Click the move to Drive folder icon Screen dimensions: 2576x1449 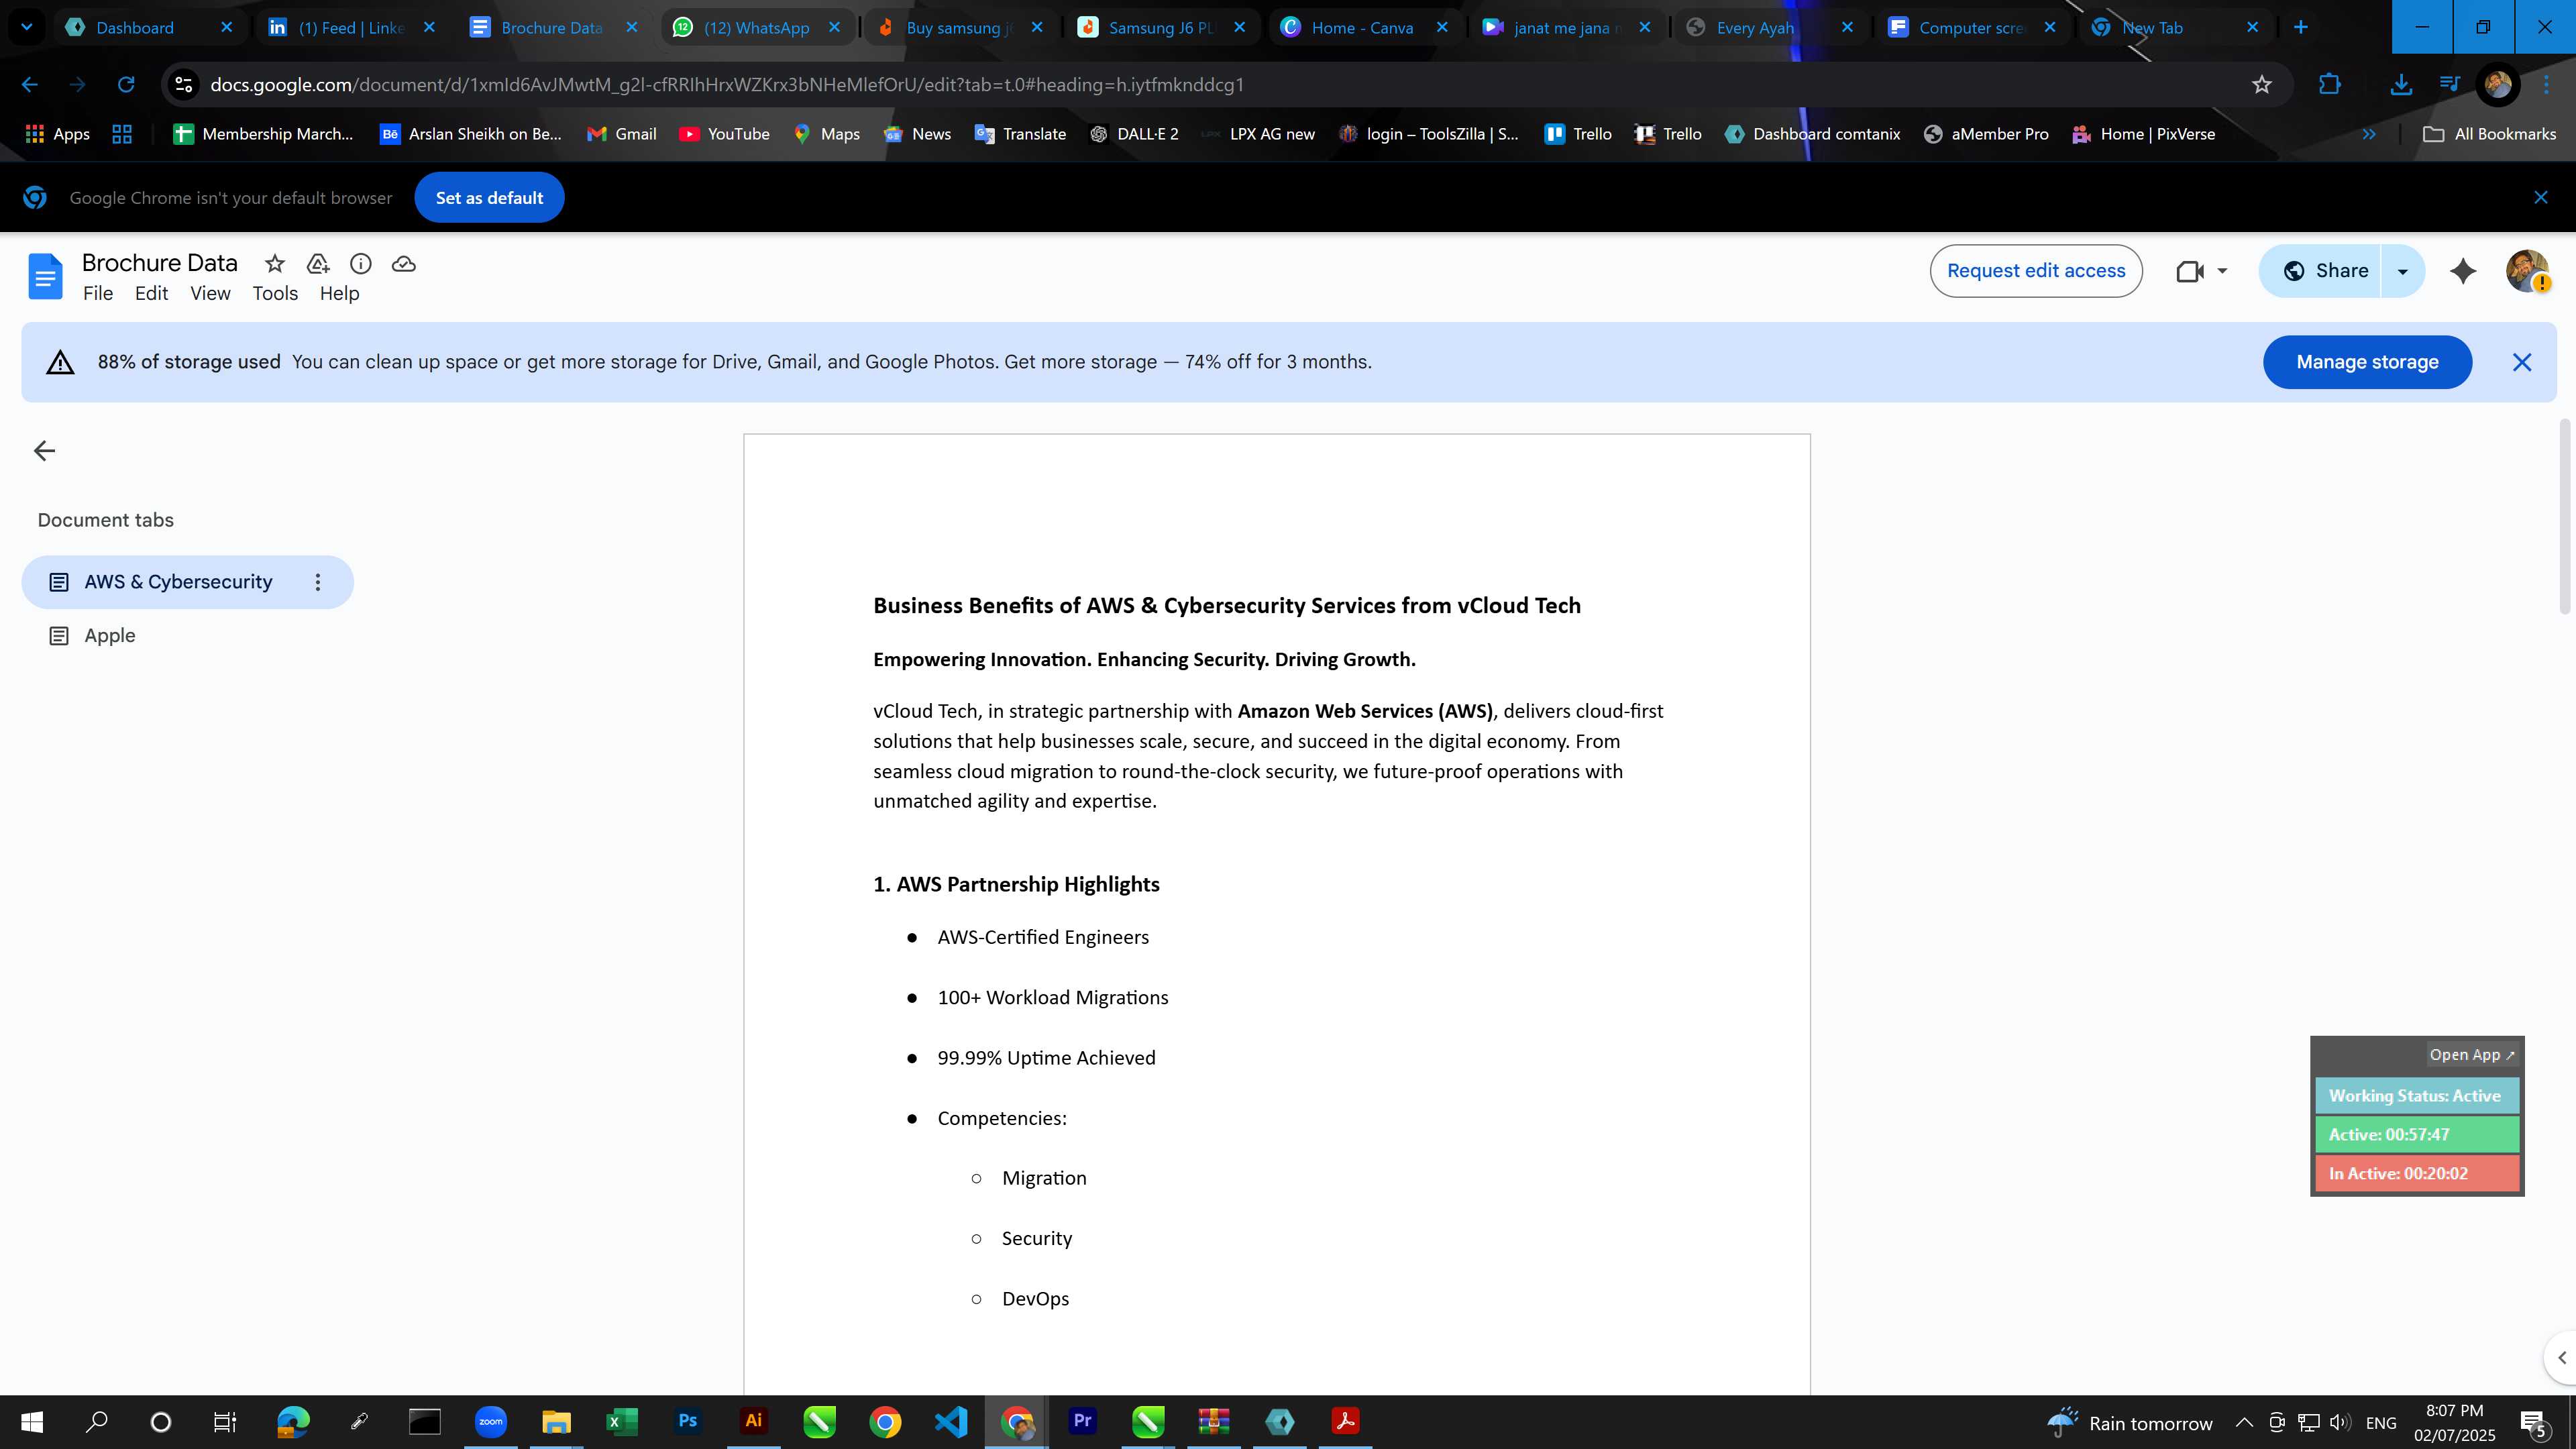coord(318,264)
